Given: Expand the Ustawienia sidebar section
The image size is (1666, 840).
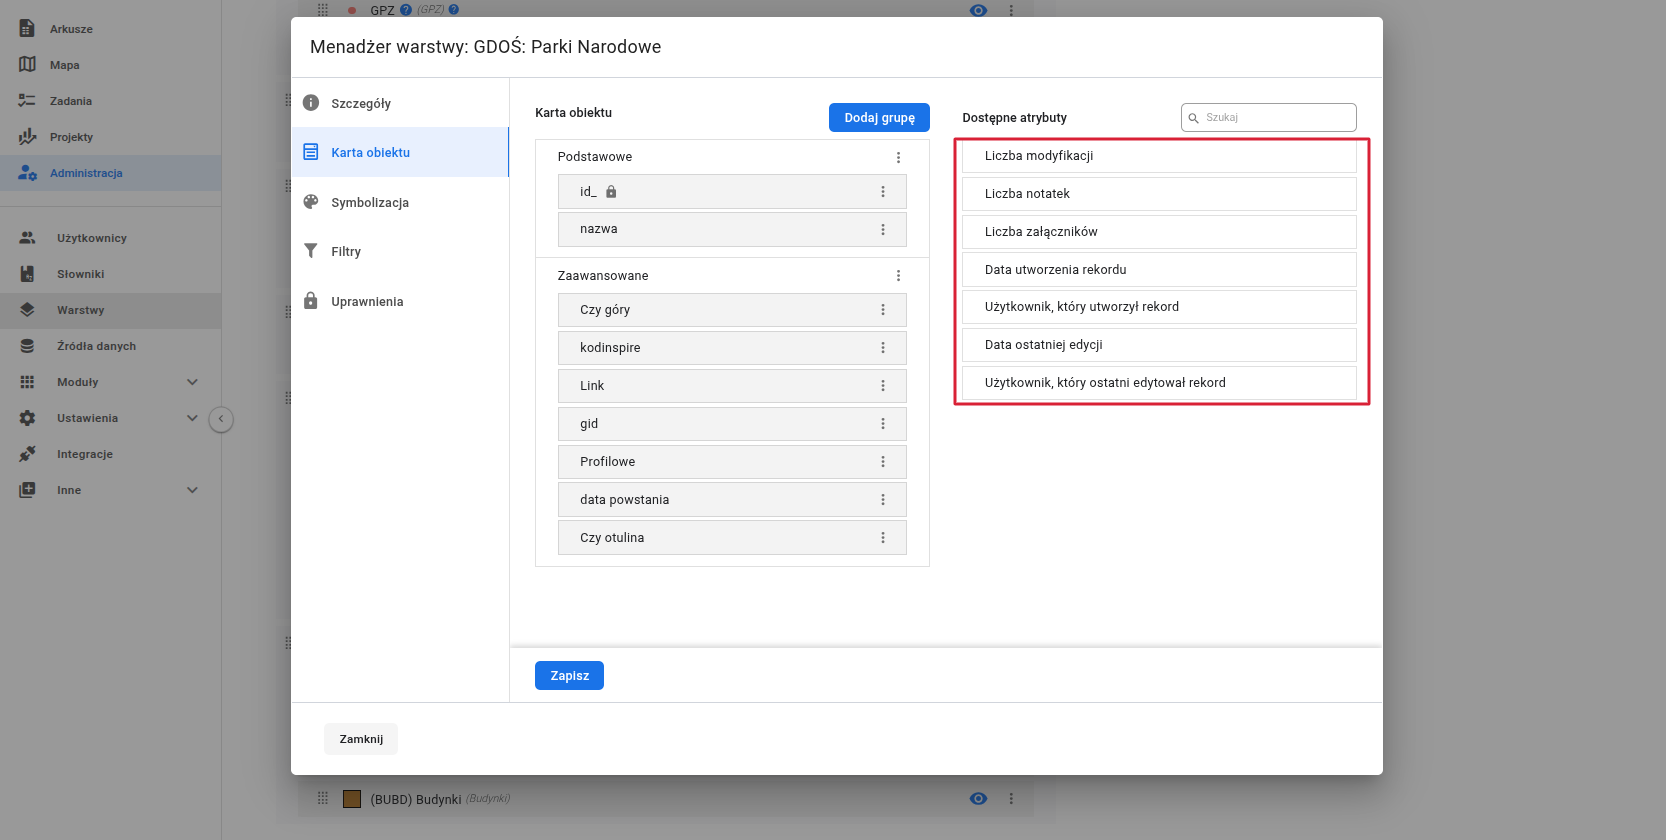Looking at the screenshot, I should 192,418.
